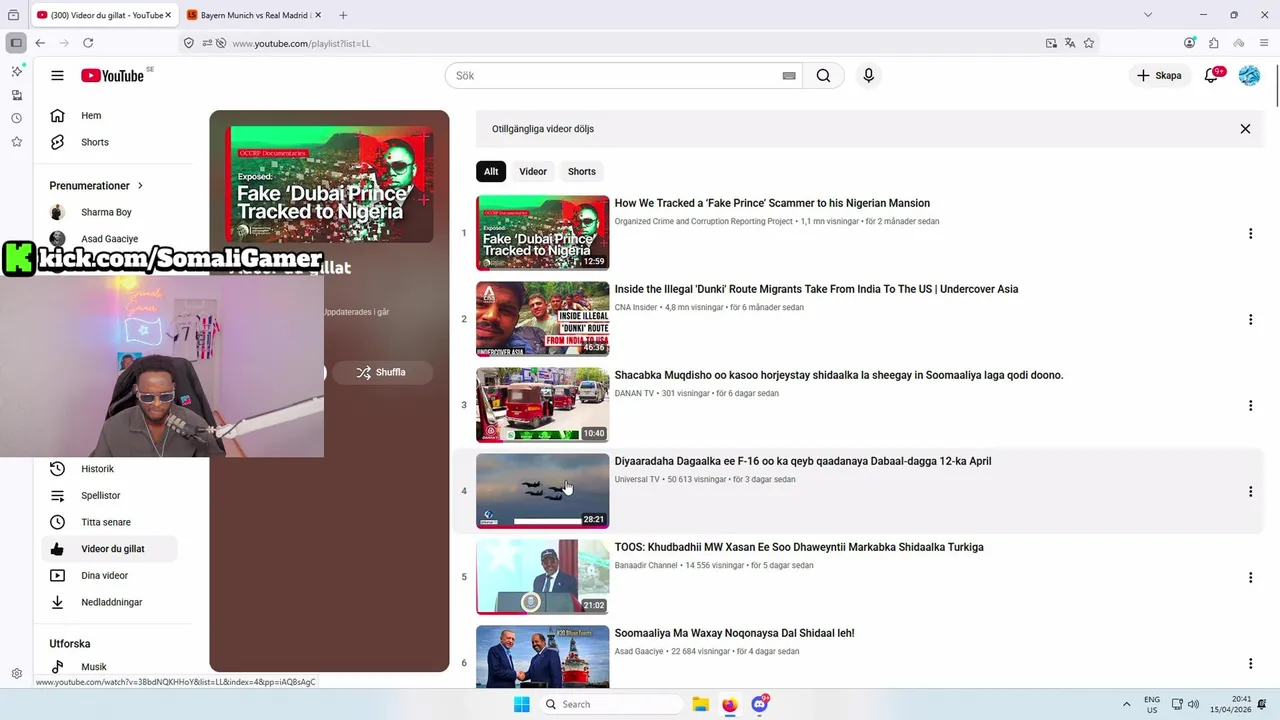Viewport: 1280px width, 720px height.
Task: Open three-dot menu for Shacabka Muqdisho video
Action: point(1250,406)
